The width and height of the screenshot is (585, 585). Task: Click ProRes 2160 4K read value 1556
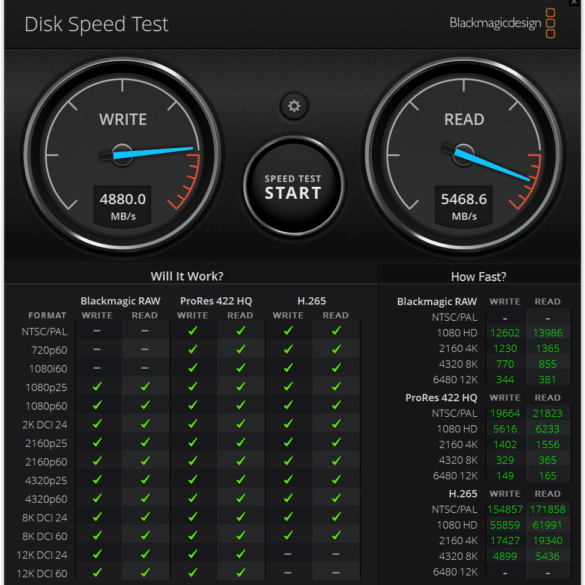[x=548, y=445]
